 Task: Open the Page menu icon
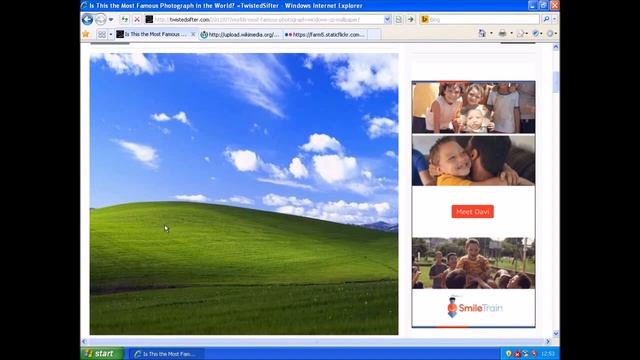521,33
